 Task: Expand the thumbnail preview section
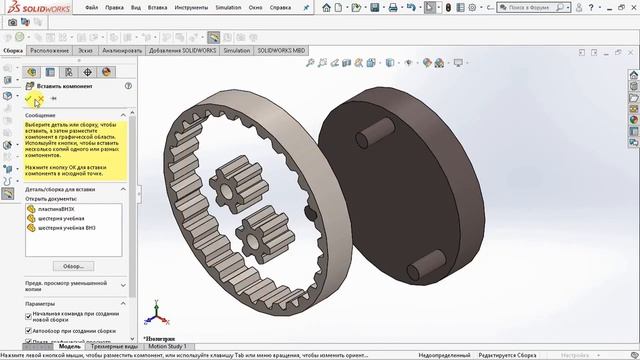click(x=123, y=285)
